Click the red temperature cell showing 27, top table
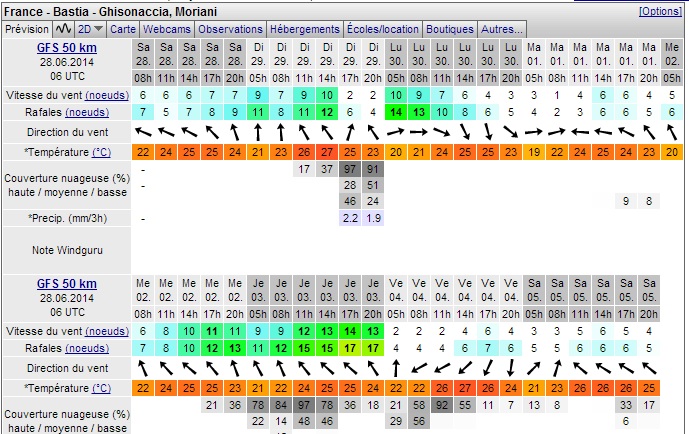 tap(327, 151)
